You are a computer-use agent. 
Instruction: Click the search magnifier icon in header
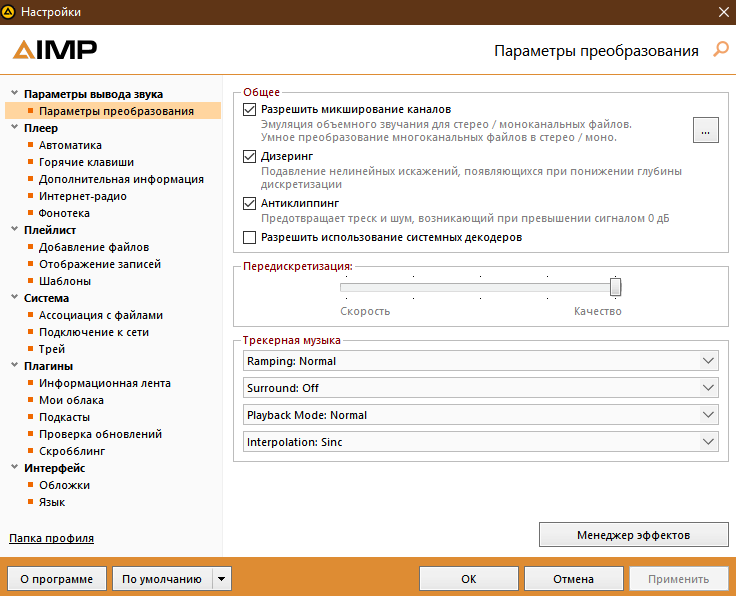coord(720,49)
